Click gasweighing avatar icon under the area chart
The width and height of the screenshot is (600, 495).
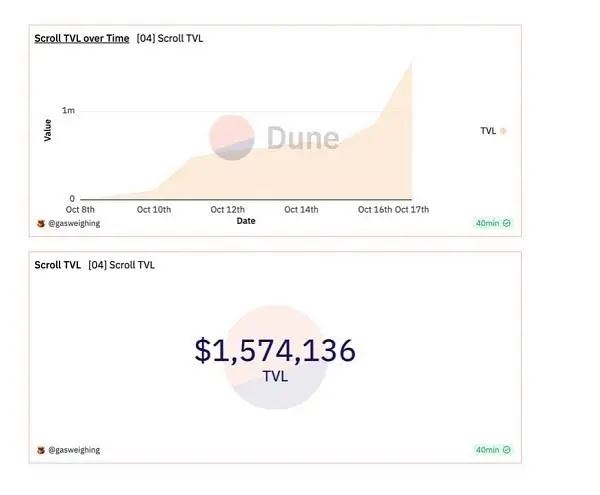point(40,224)
